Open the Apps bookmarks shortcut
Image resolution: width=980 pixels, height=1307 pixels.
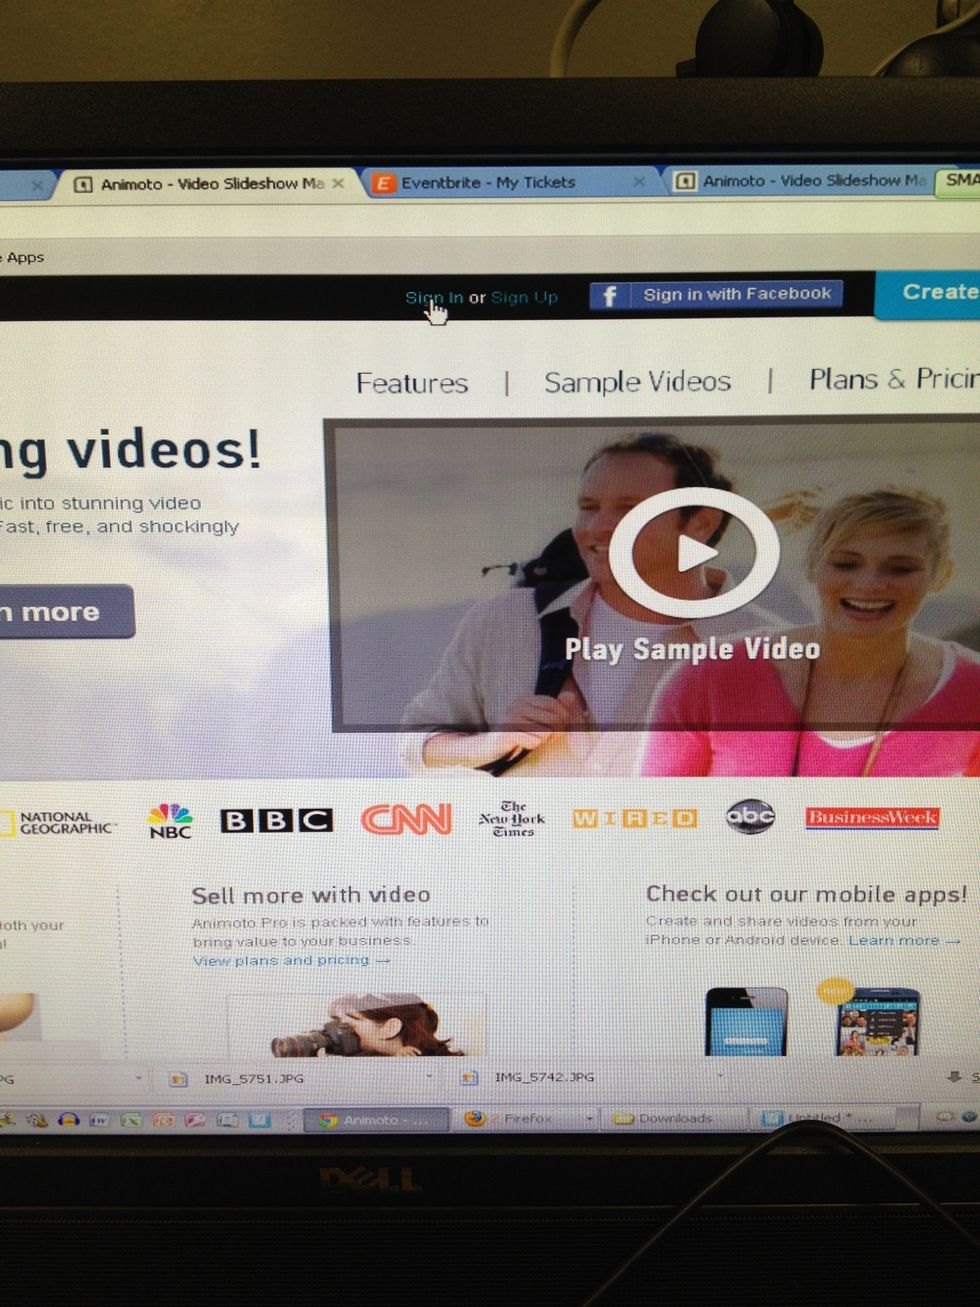click(x=24, y=257)
